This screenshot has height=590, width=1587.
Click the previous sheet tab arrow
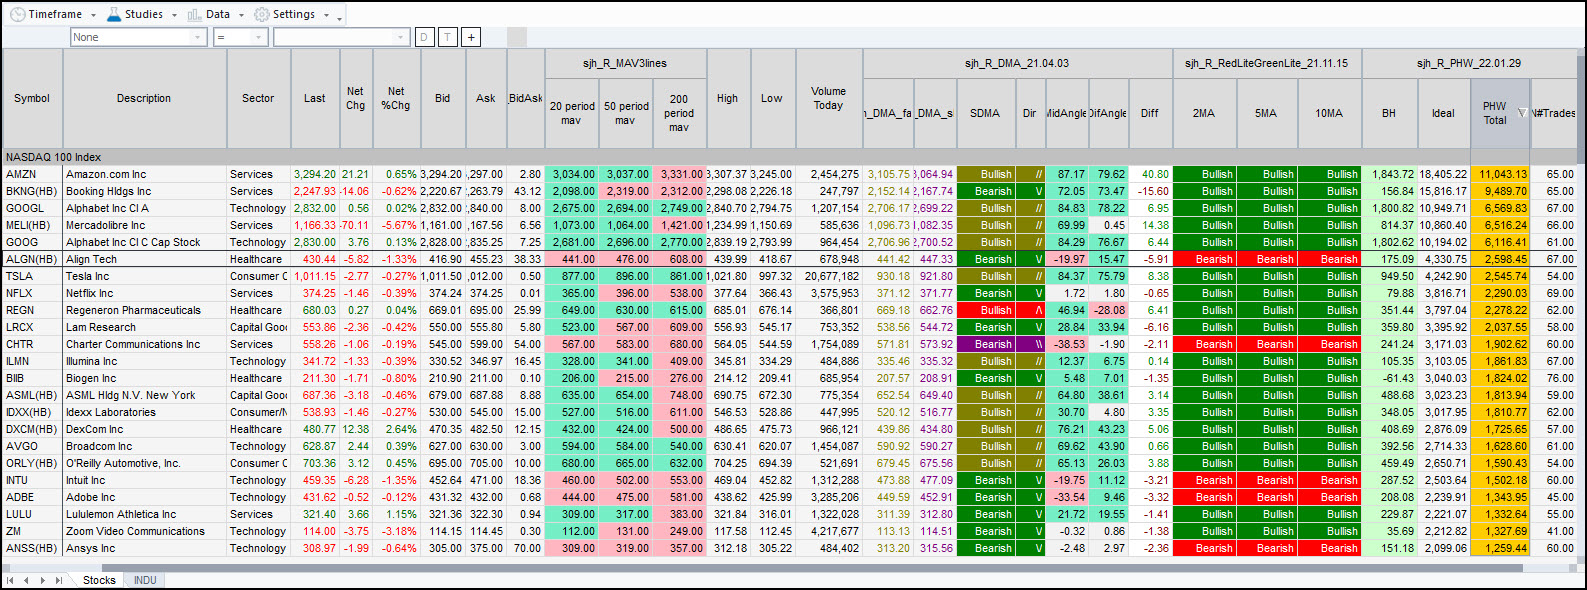pos(27,580)
